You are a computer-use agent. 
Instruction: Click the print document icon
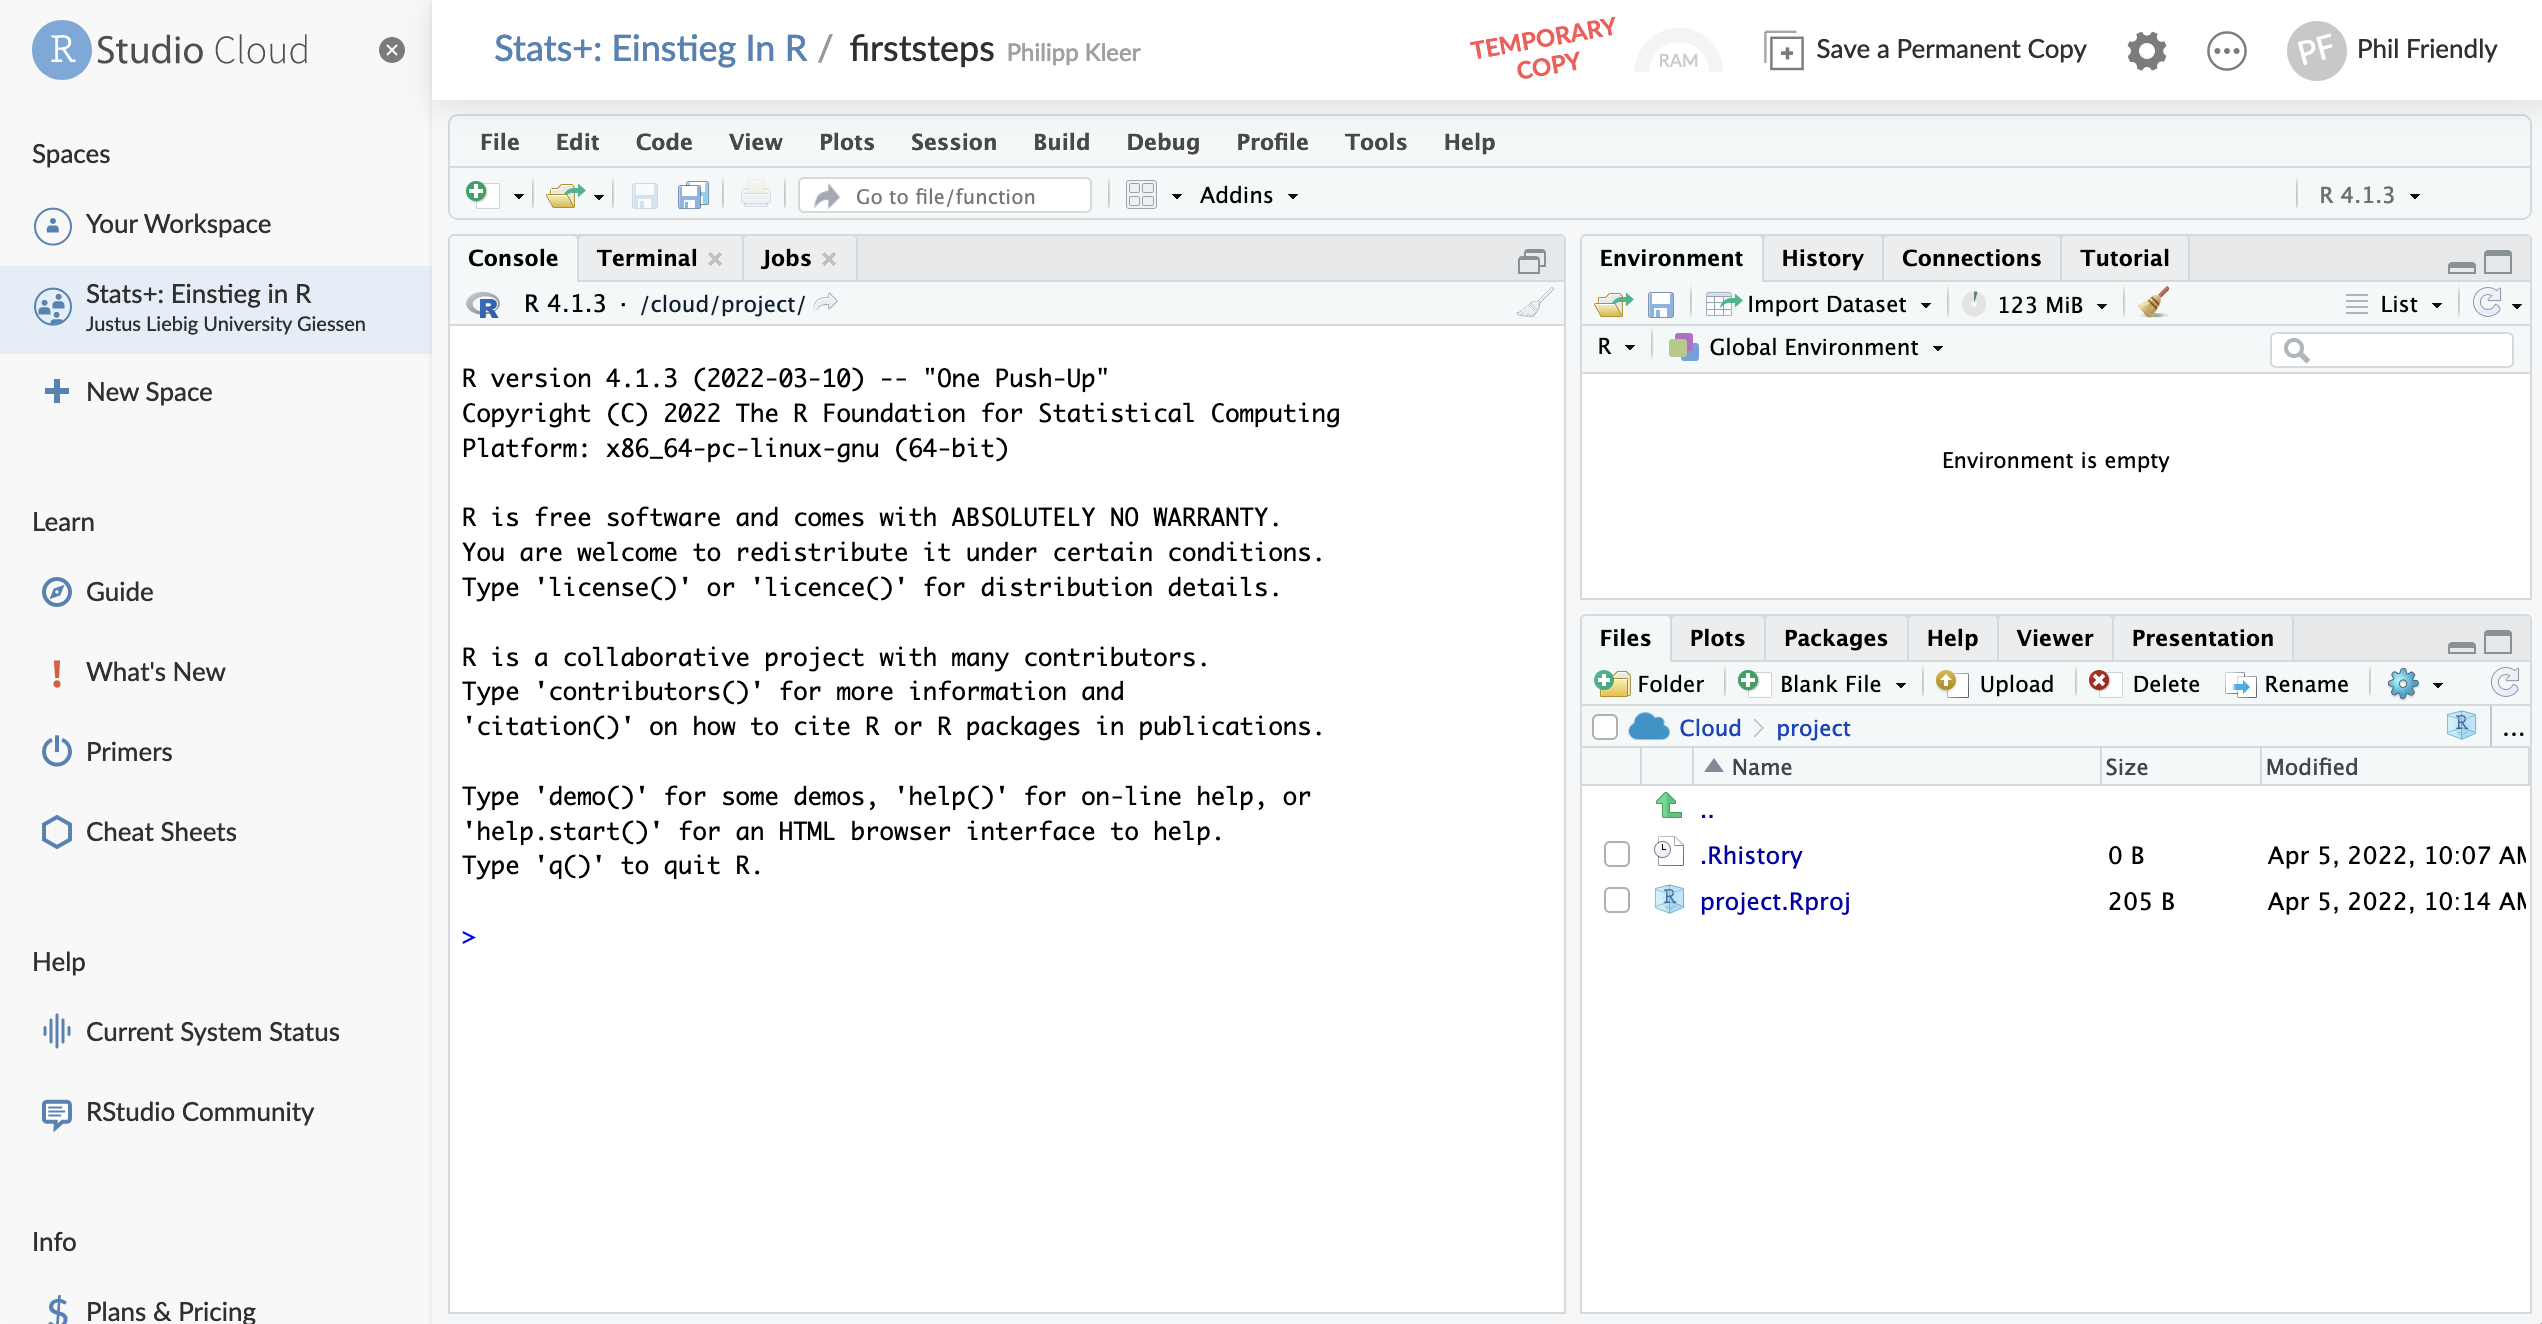coord(756,194)
